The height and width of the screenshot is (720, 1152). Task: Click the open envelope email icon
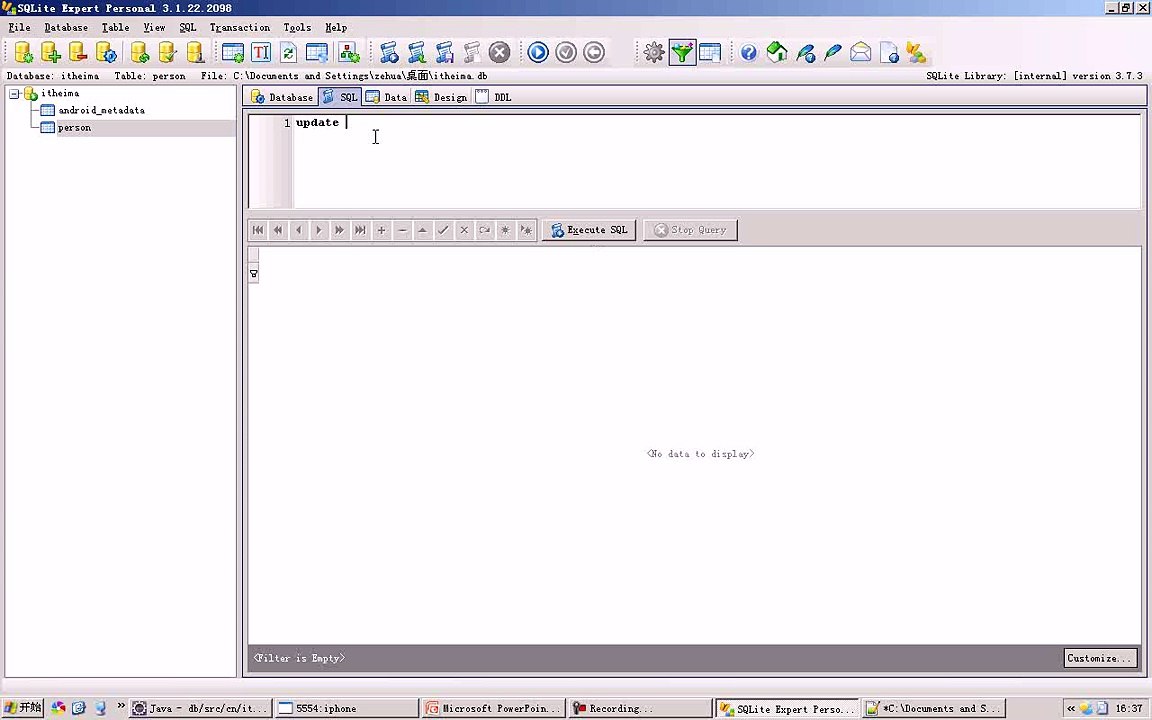click(x=860, y=52)
